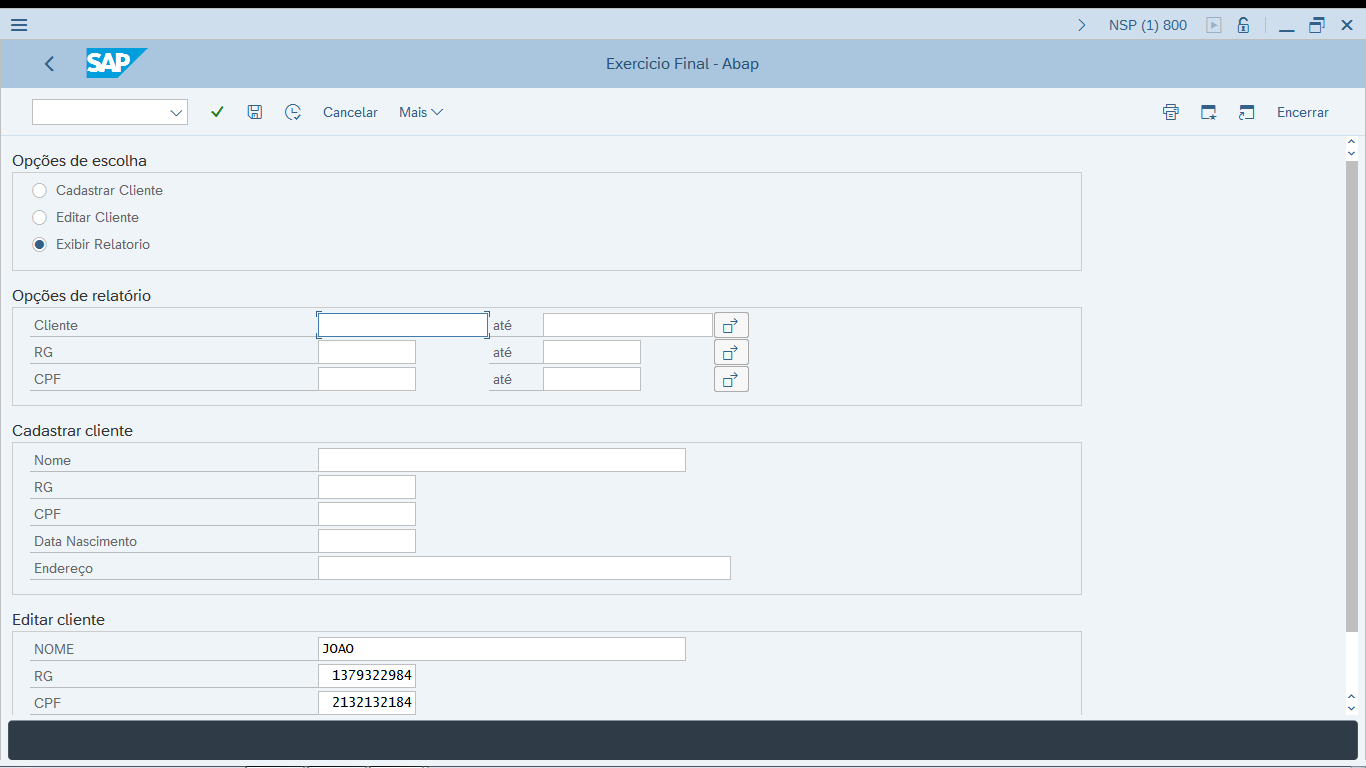This screenshot has height=768, width=1366.
Task: Go back with the back arrow icon
Action: (49, 63)
